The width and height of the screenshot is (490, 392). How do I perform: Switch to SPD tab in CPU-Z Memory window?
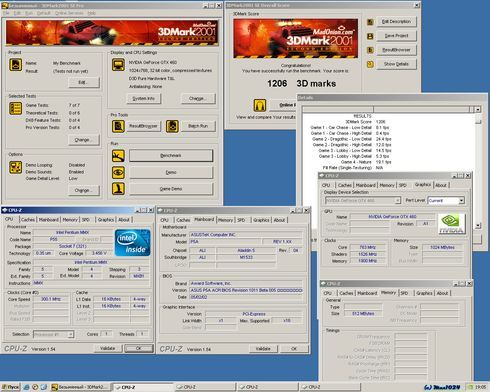click(404, 293)
